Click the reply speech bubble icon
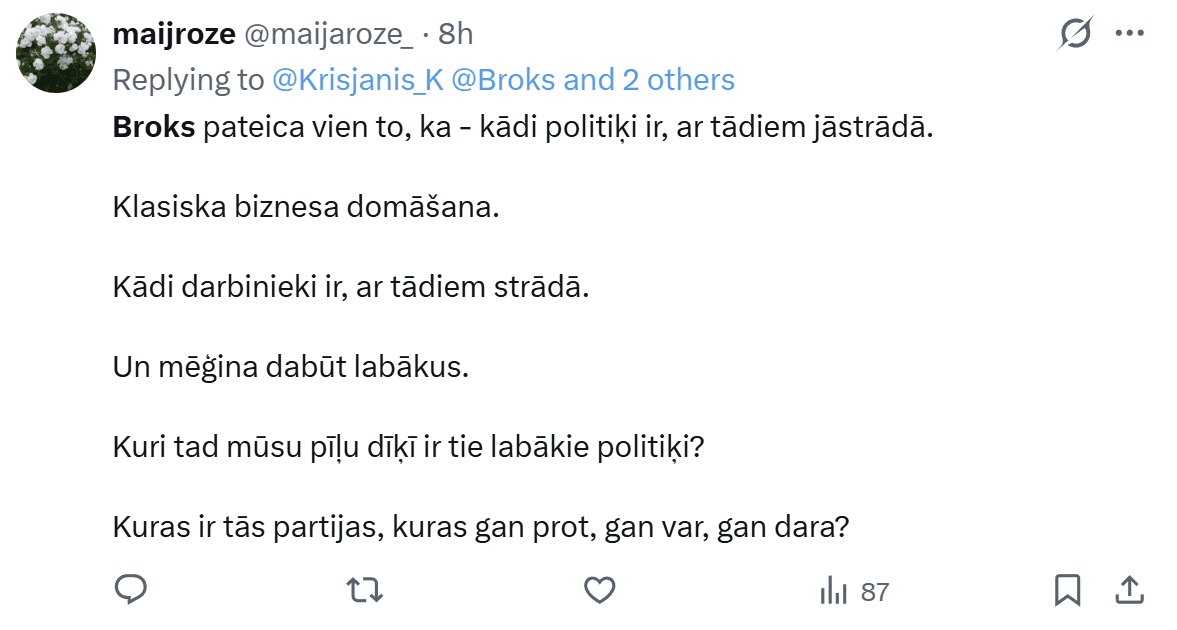This screenshot has height=630, width=1177. pyautogui.click(x=131, y=591)
